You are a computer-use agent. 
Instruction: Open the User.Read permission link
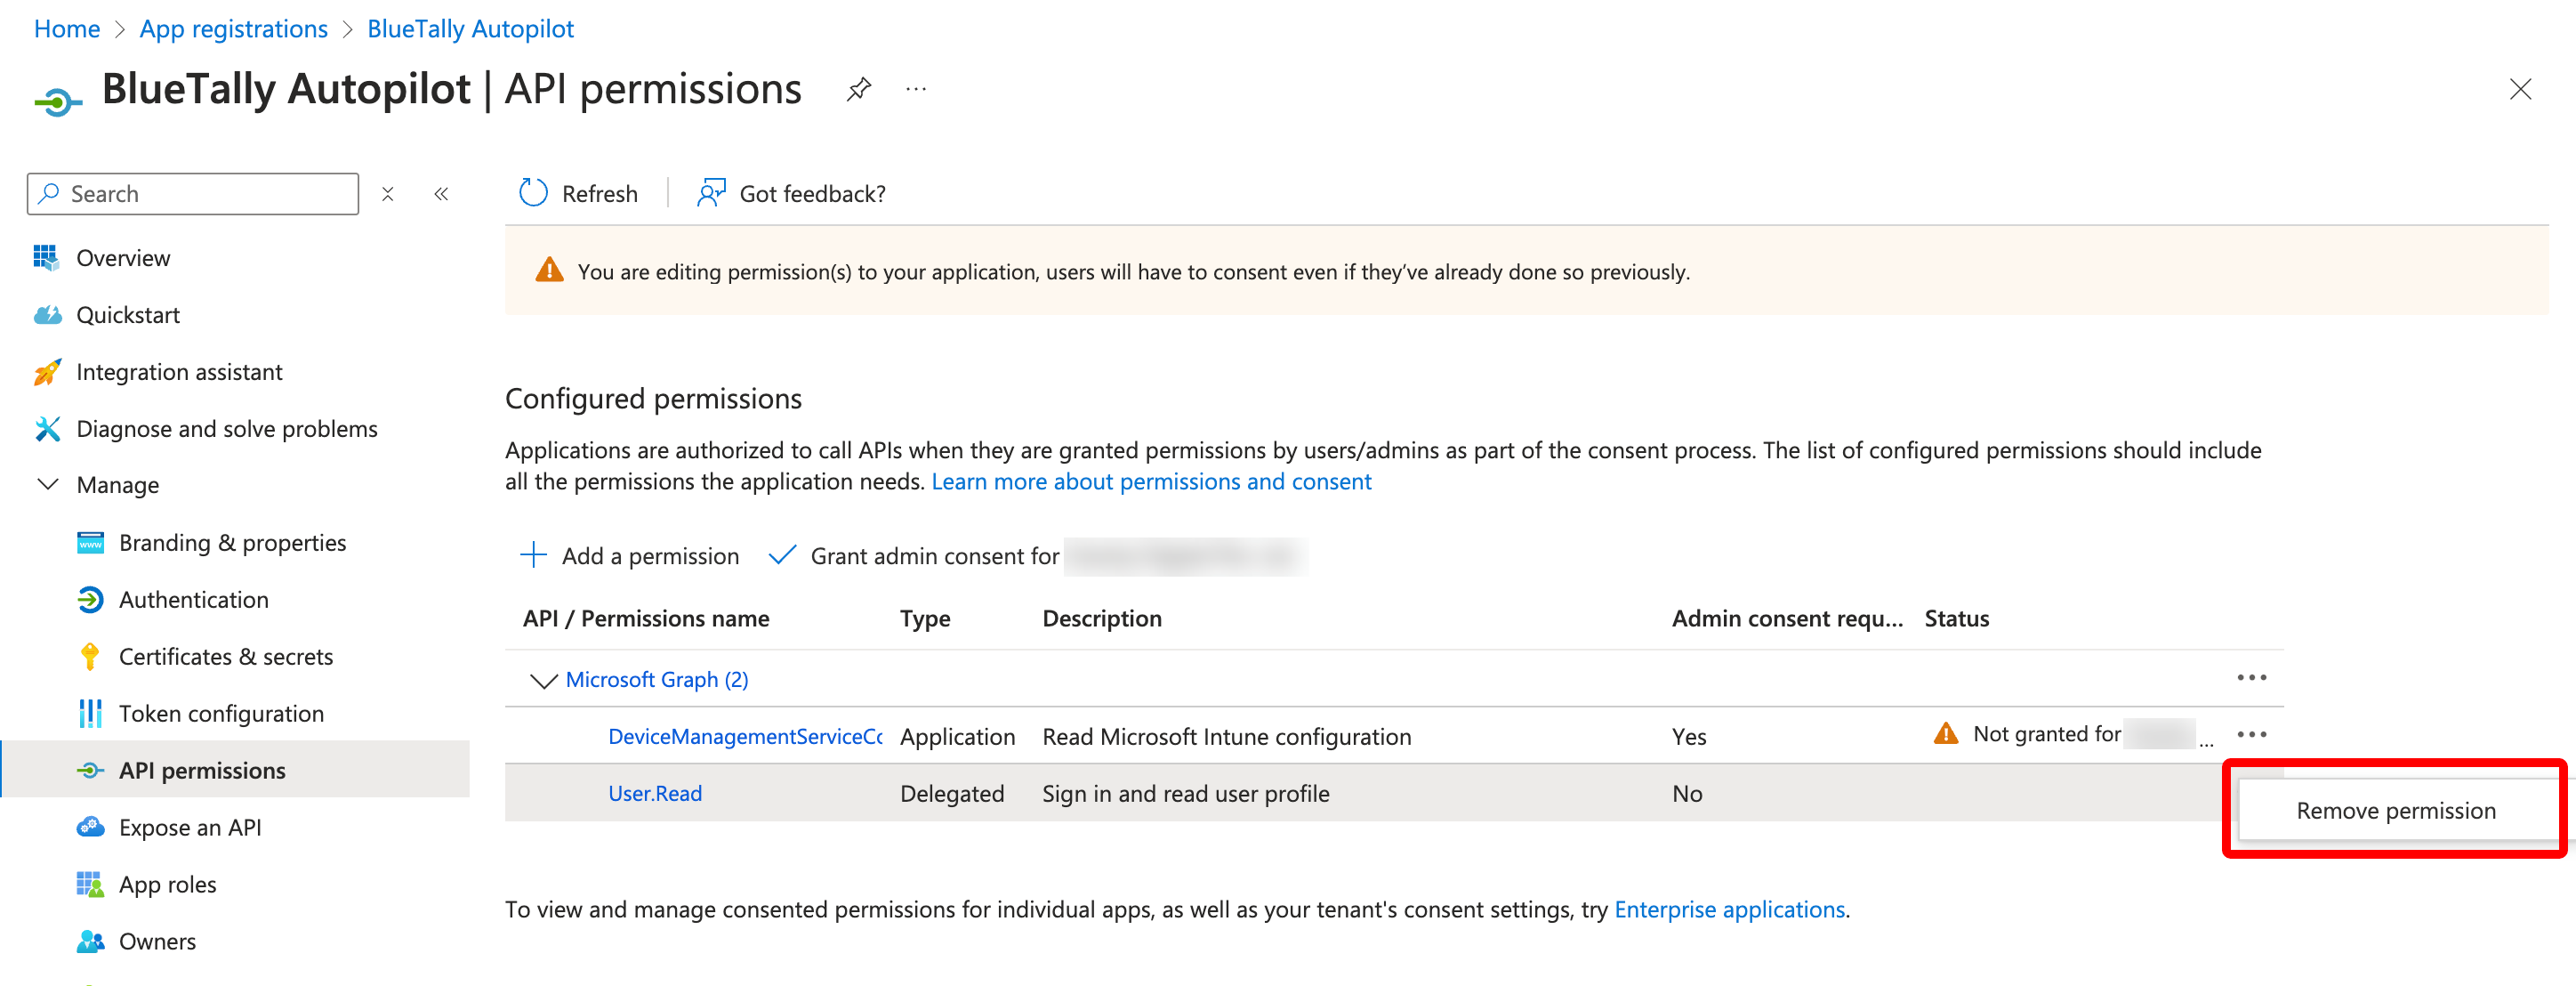coord(655,793)
